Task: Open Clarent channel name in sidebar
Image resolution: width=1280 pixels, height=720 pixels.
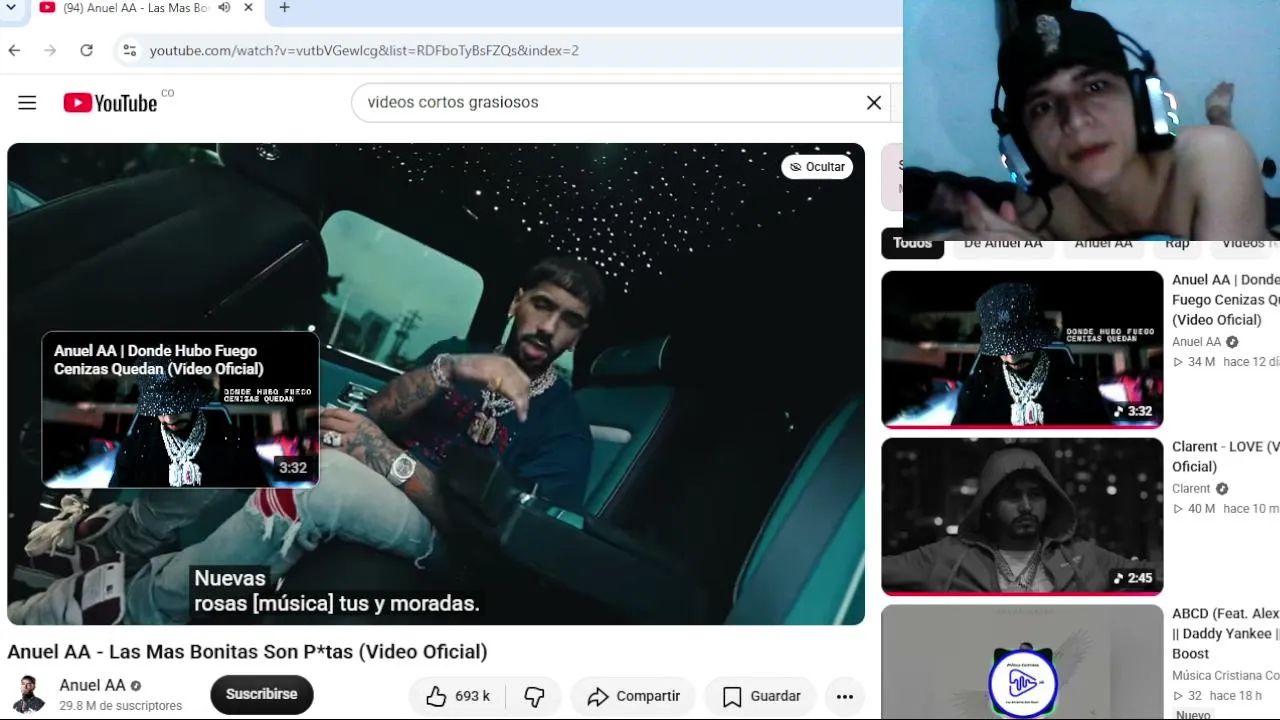Action: coord(1191,489)
